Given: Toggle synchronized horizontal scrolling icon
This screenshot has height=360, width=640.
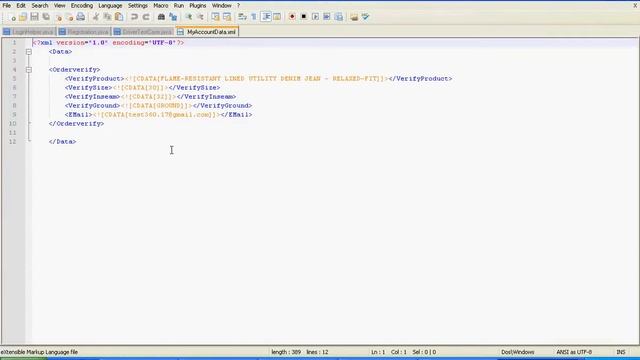Looking at the screenshot, I should (227, 17).
